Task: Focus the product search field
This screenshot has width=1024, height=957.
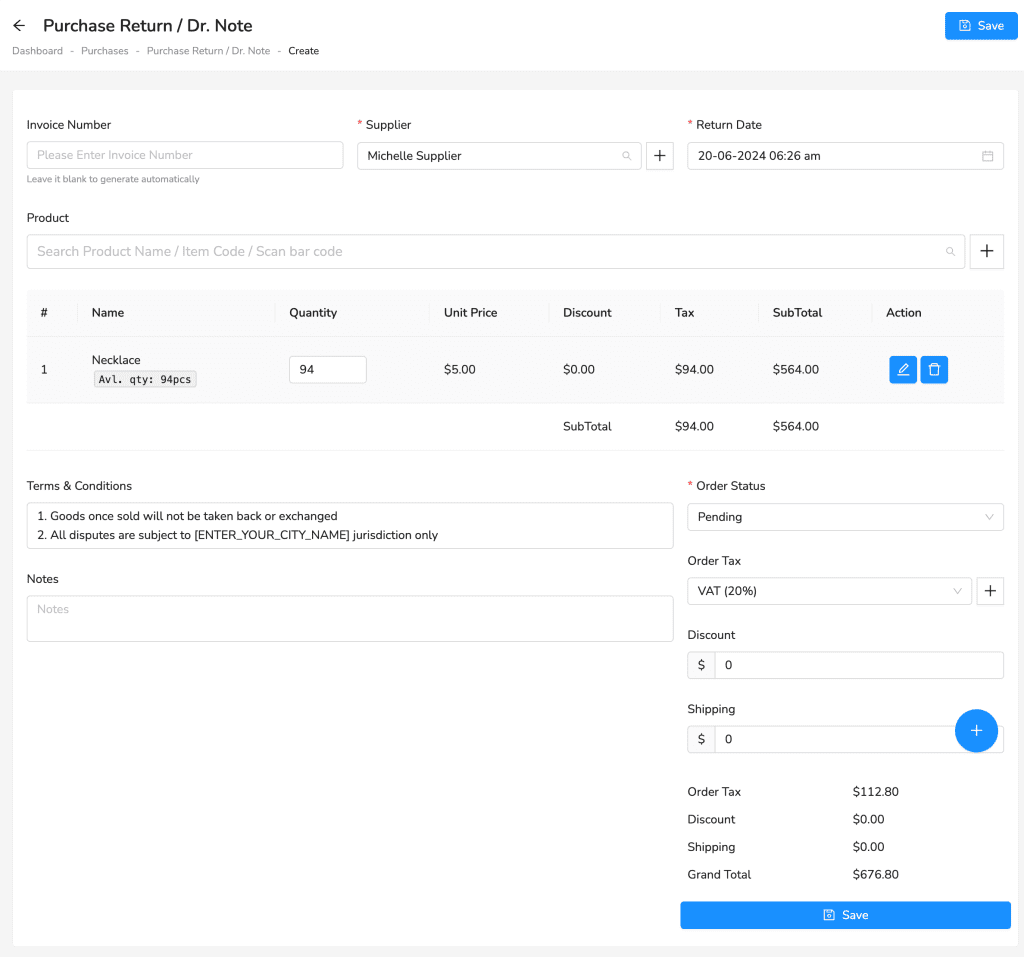Action: tap(496, 251)
